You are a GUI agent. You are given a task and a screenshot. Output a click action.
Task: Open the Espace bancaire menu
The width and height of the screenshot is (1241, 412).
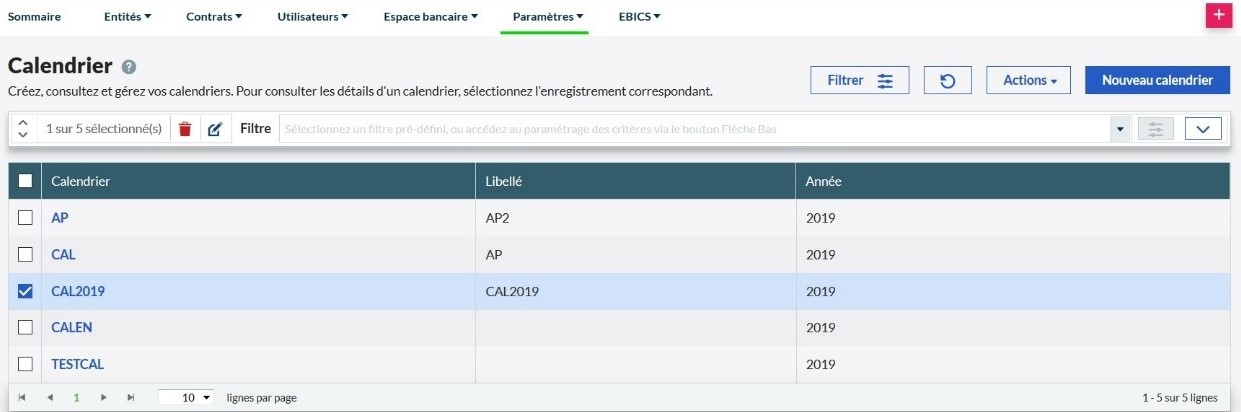click(x=431, y=17)
